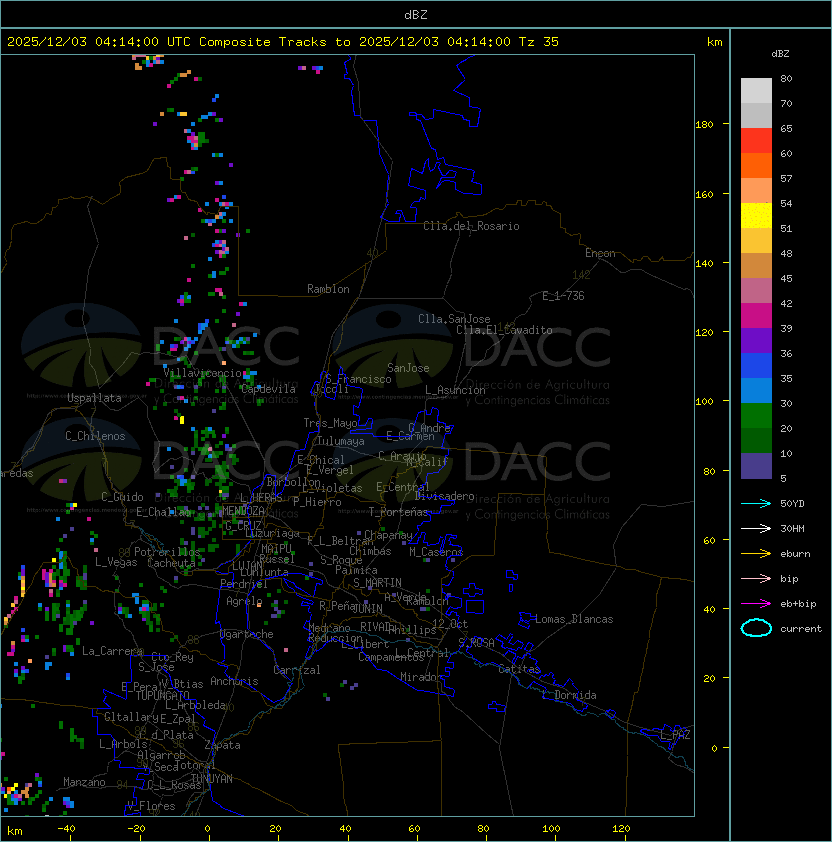
Task: Click the dBZ title at top
Action: pyautogui.click(x=416, y=15)
